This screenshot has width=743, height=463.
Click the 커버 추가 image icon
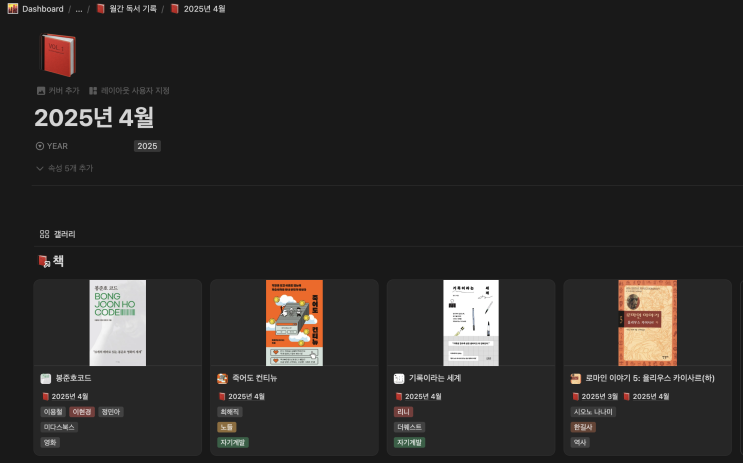41,91
